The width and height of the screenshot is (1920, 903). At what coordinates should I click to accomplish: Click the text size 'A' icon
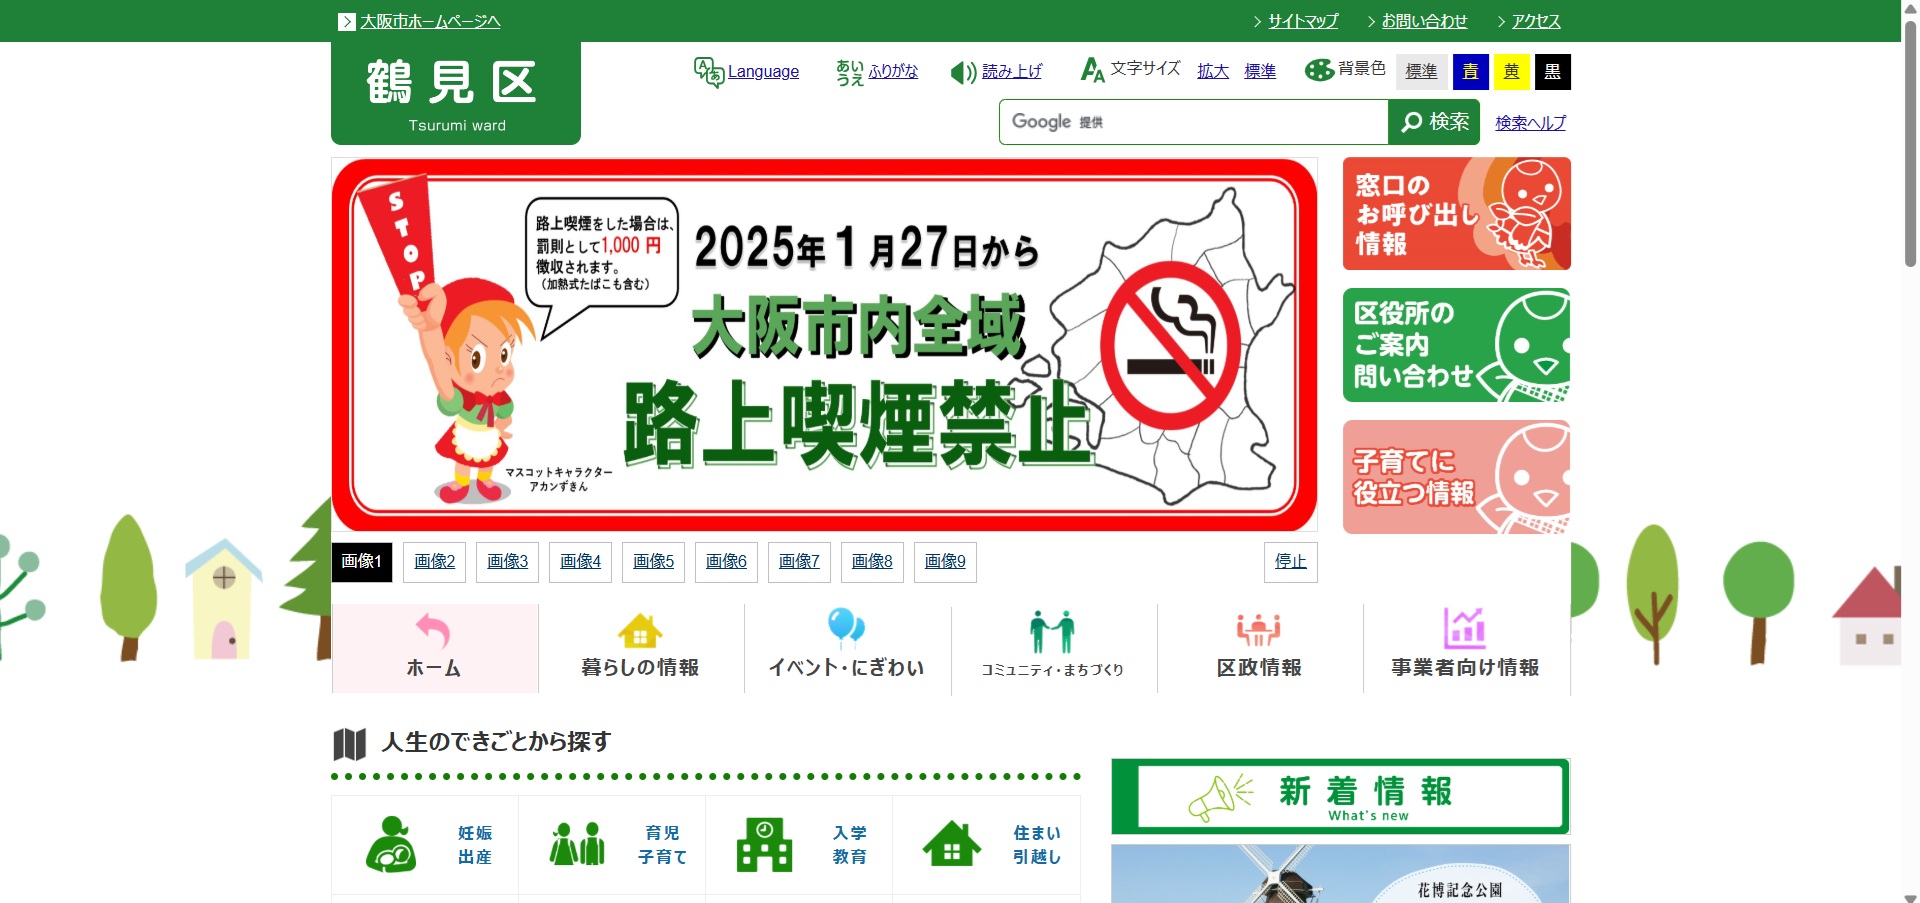pos(1093,70)
